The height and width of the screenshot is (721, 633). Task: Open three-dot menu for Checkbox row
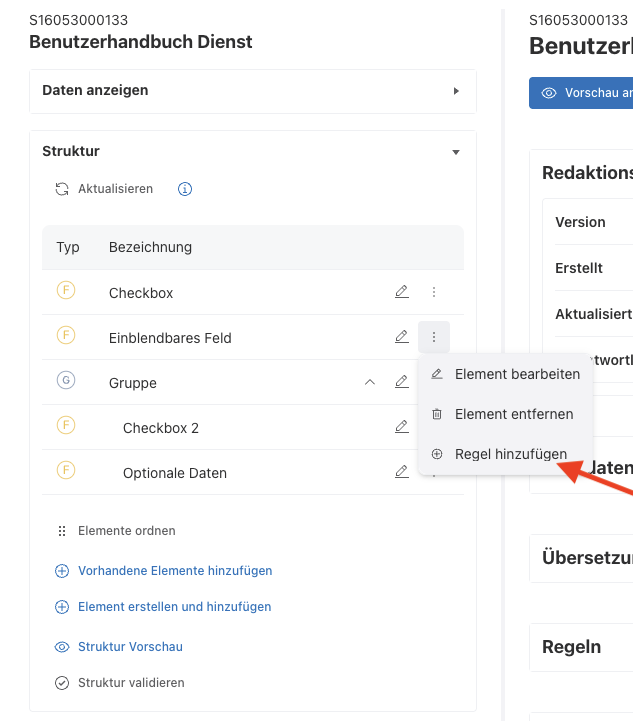pos(434,292)
